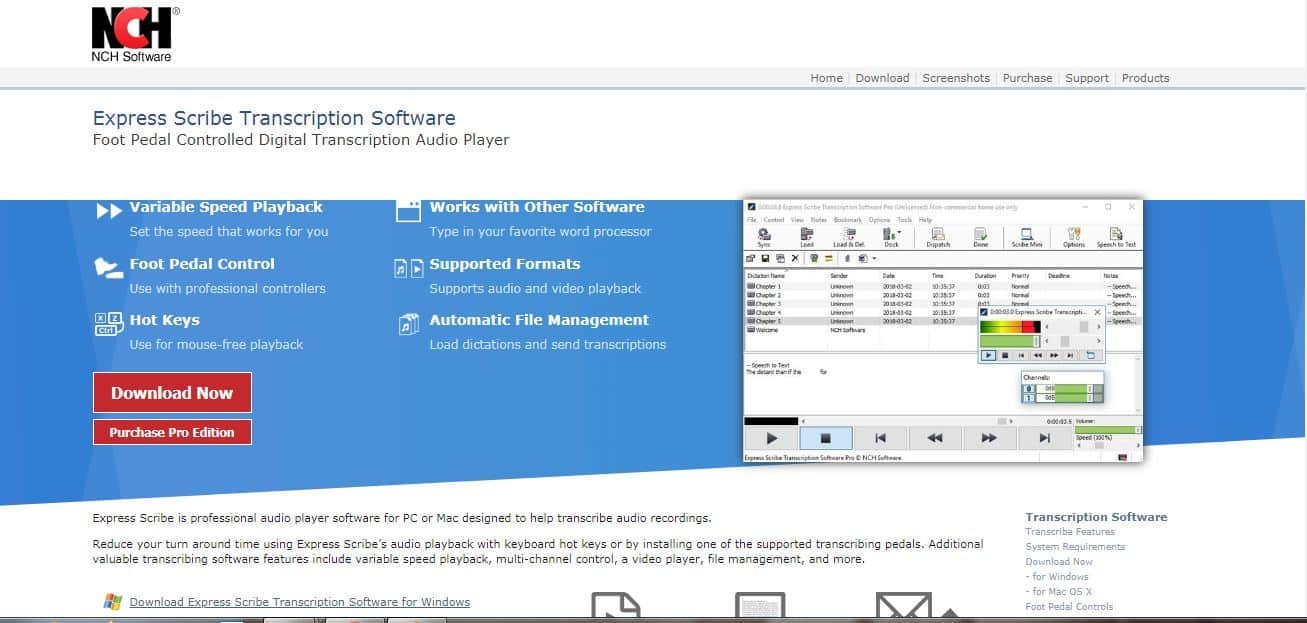1307x623 pixels.
Task: Open the Download menu item
Action: click(x=882, y=78)
